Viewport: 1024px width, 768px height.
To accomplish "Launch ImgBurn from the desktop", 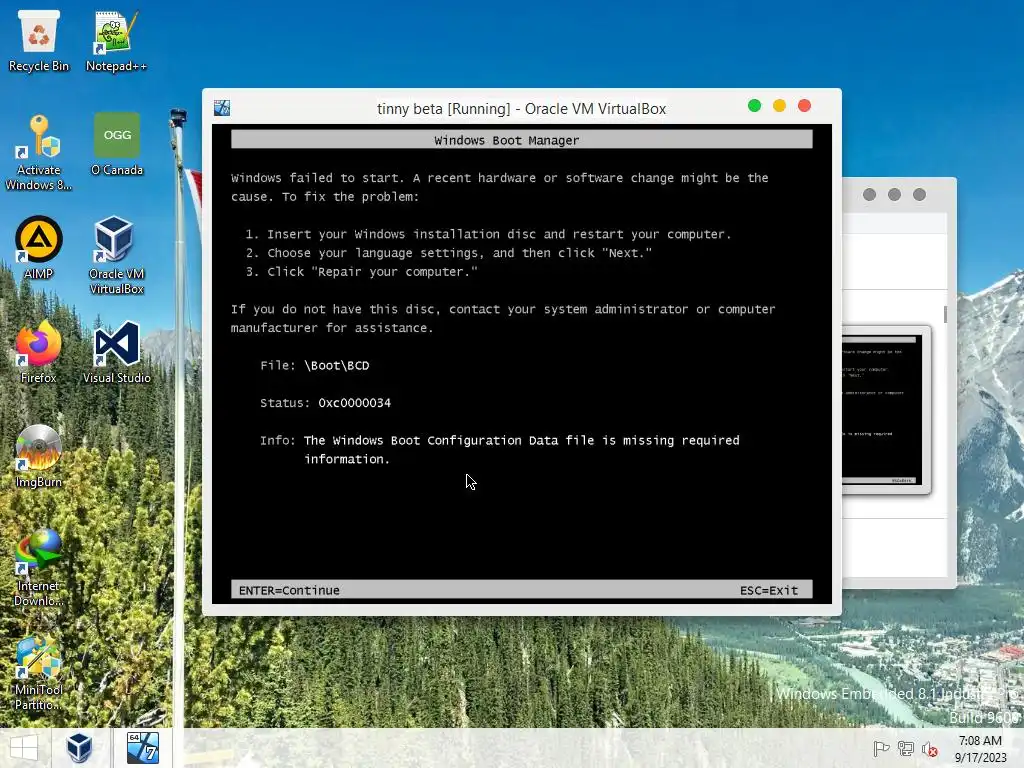I will coord(39,456).
